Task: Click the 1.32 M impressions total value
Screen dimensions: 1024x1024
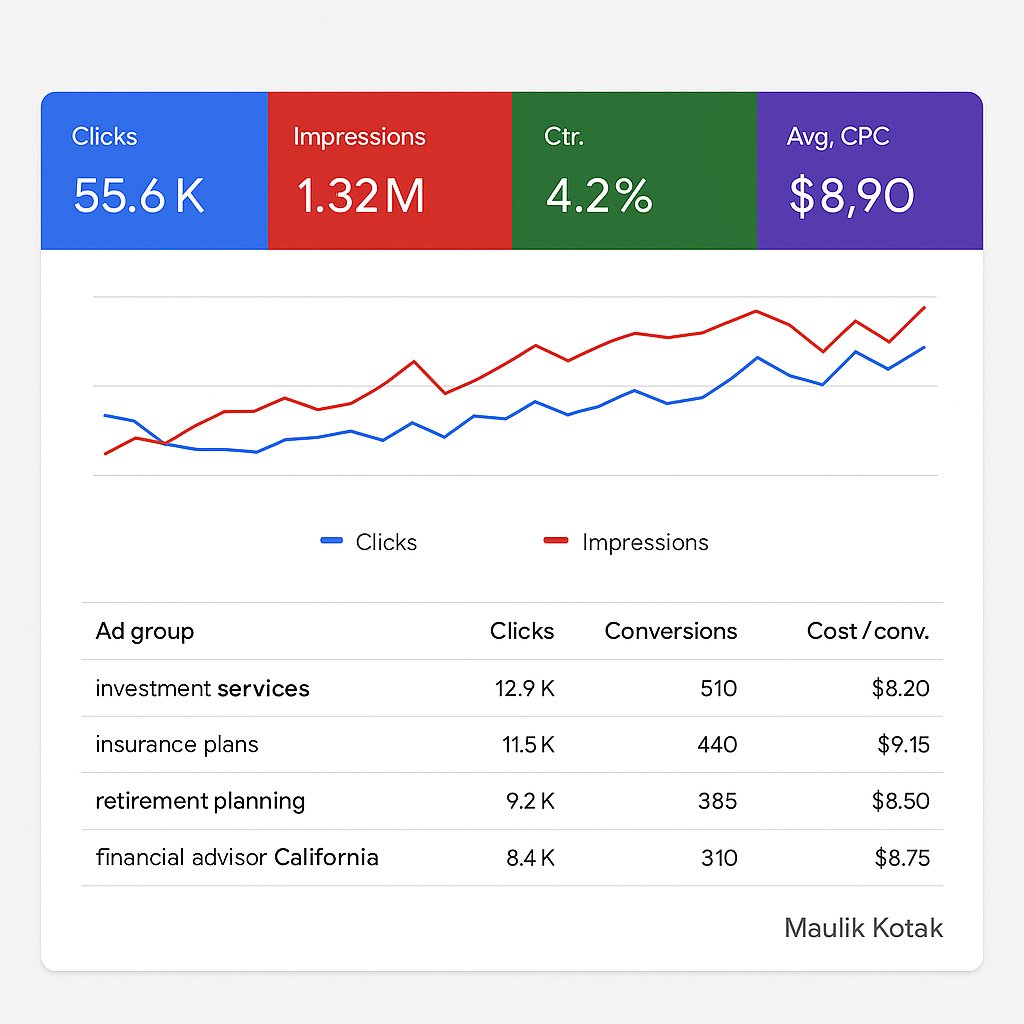Action: coord(360,196)
